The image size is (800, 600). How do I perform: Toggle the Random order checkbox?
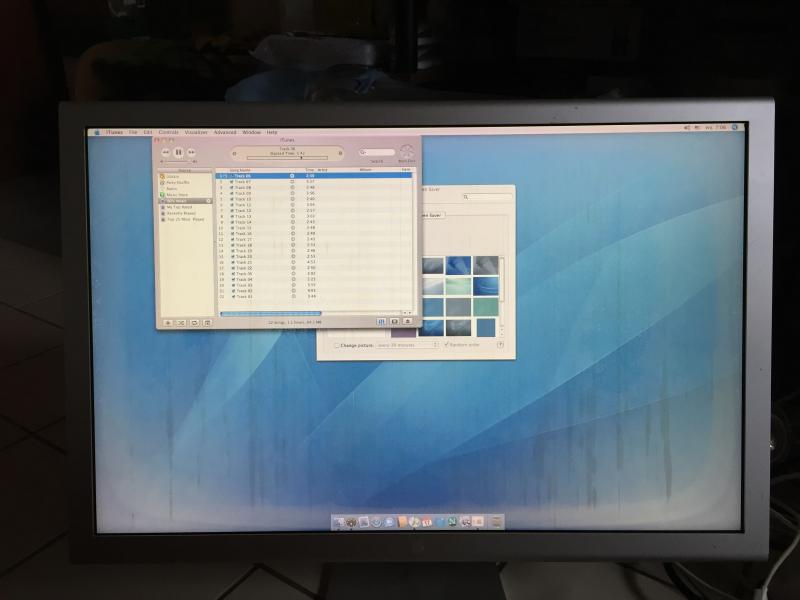point(446,345)
